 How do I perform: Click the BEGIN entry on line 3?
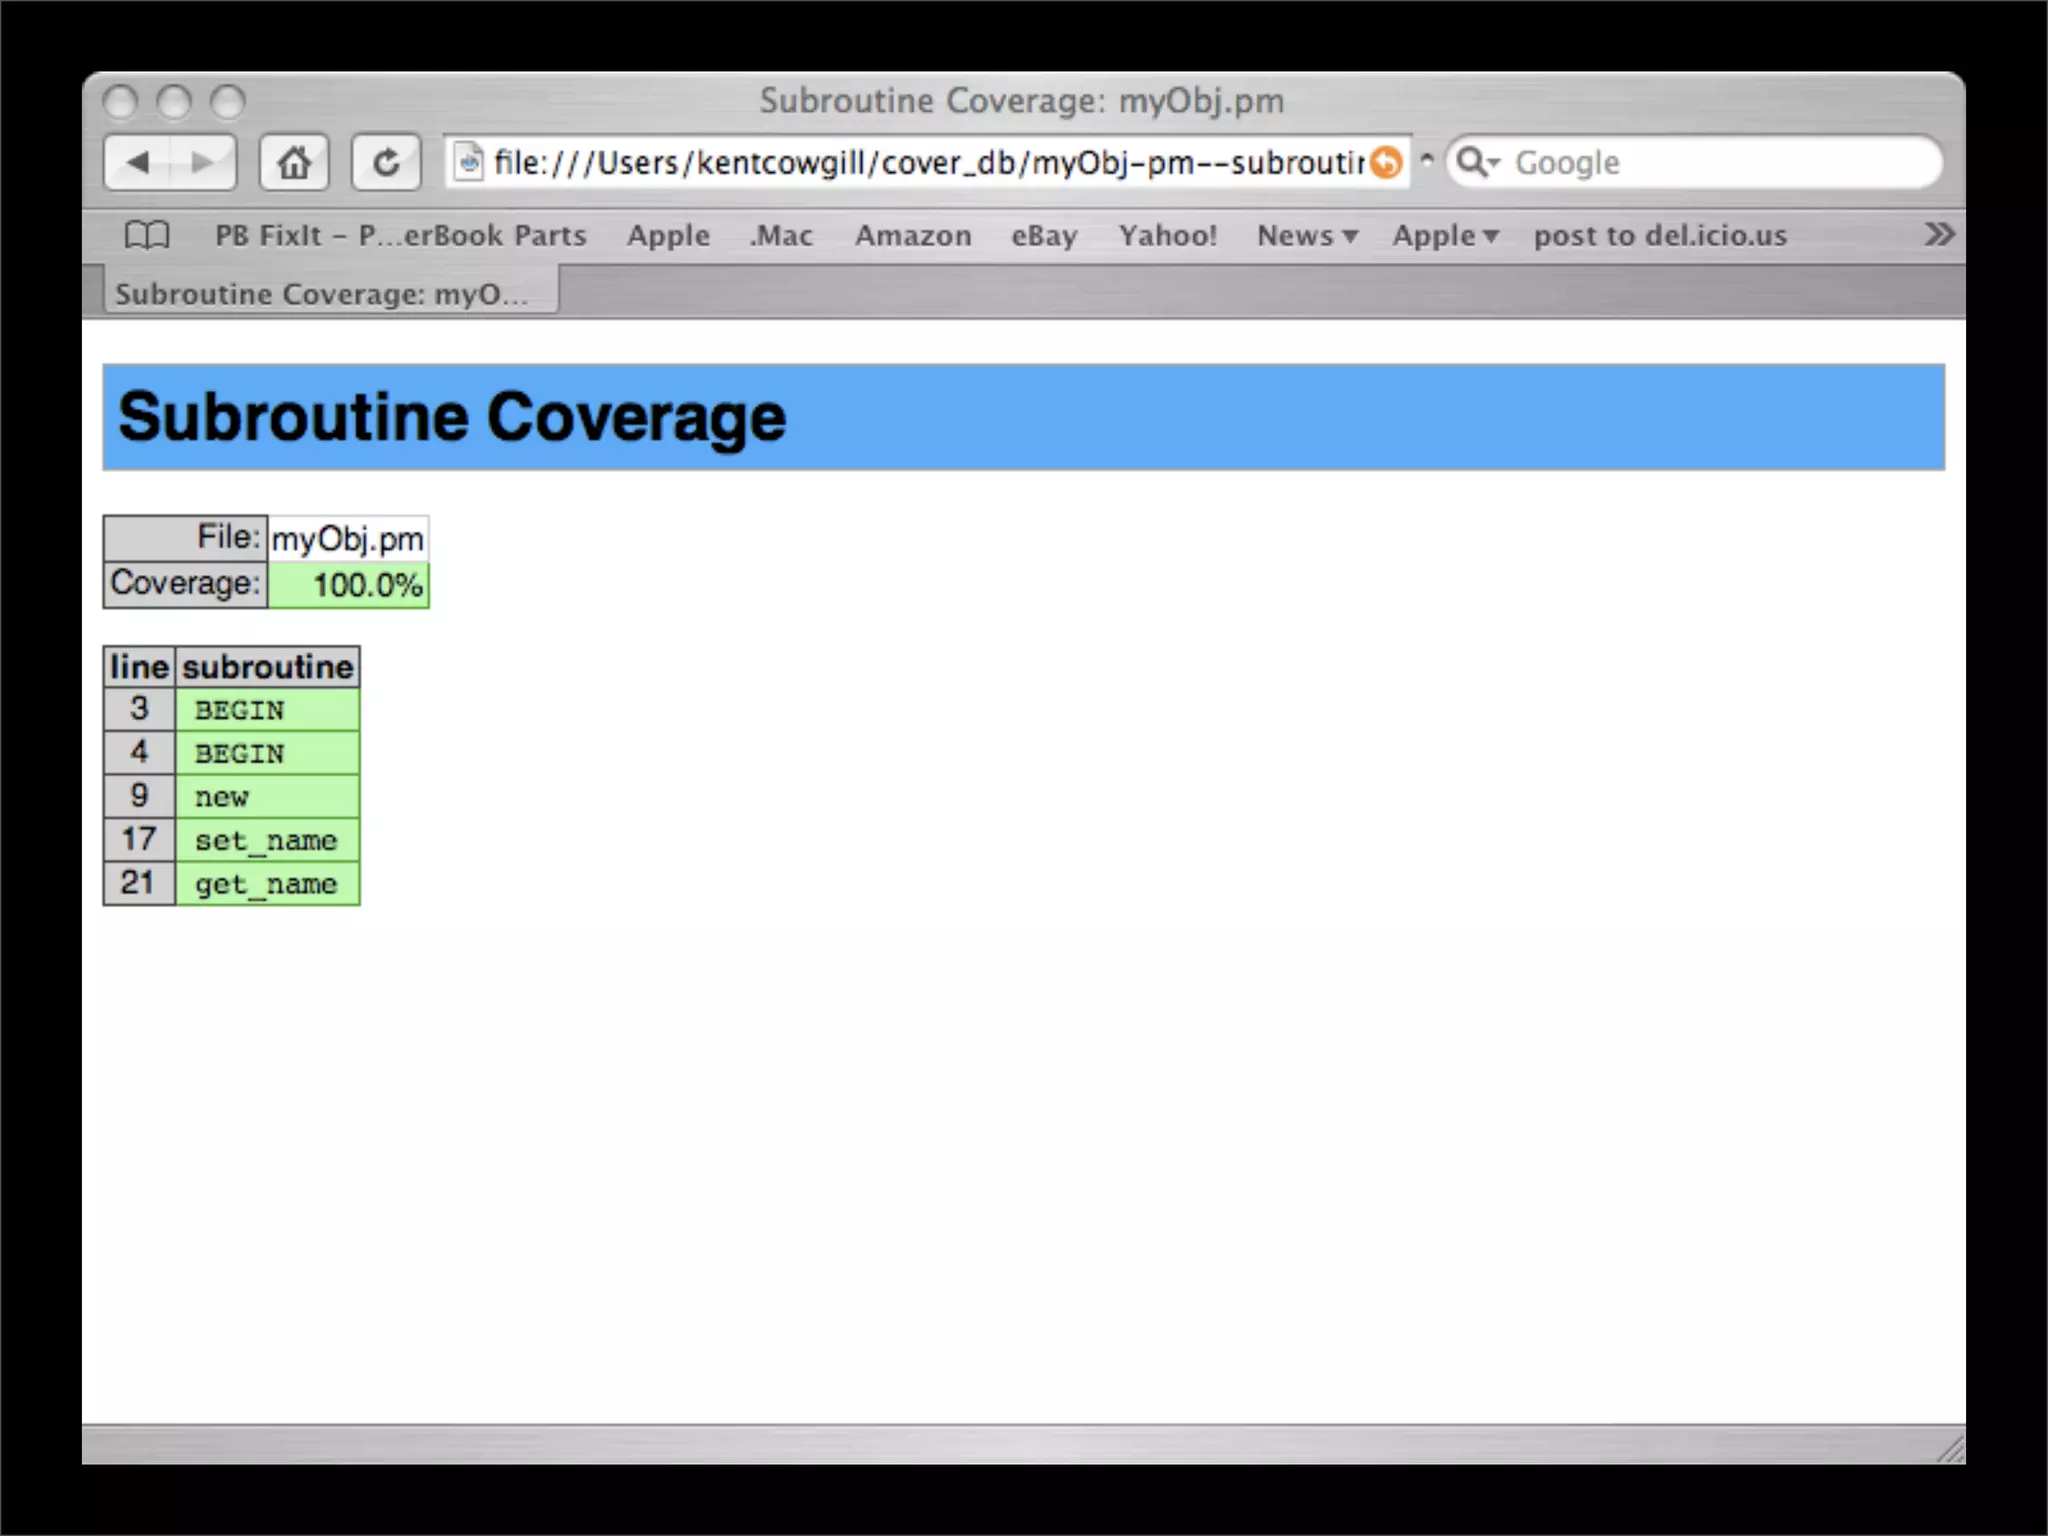(x=268, y=710)
